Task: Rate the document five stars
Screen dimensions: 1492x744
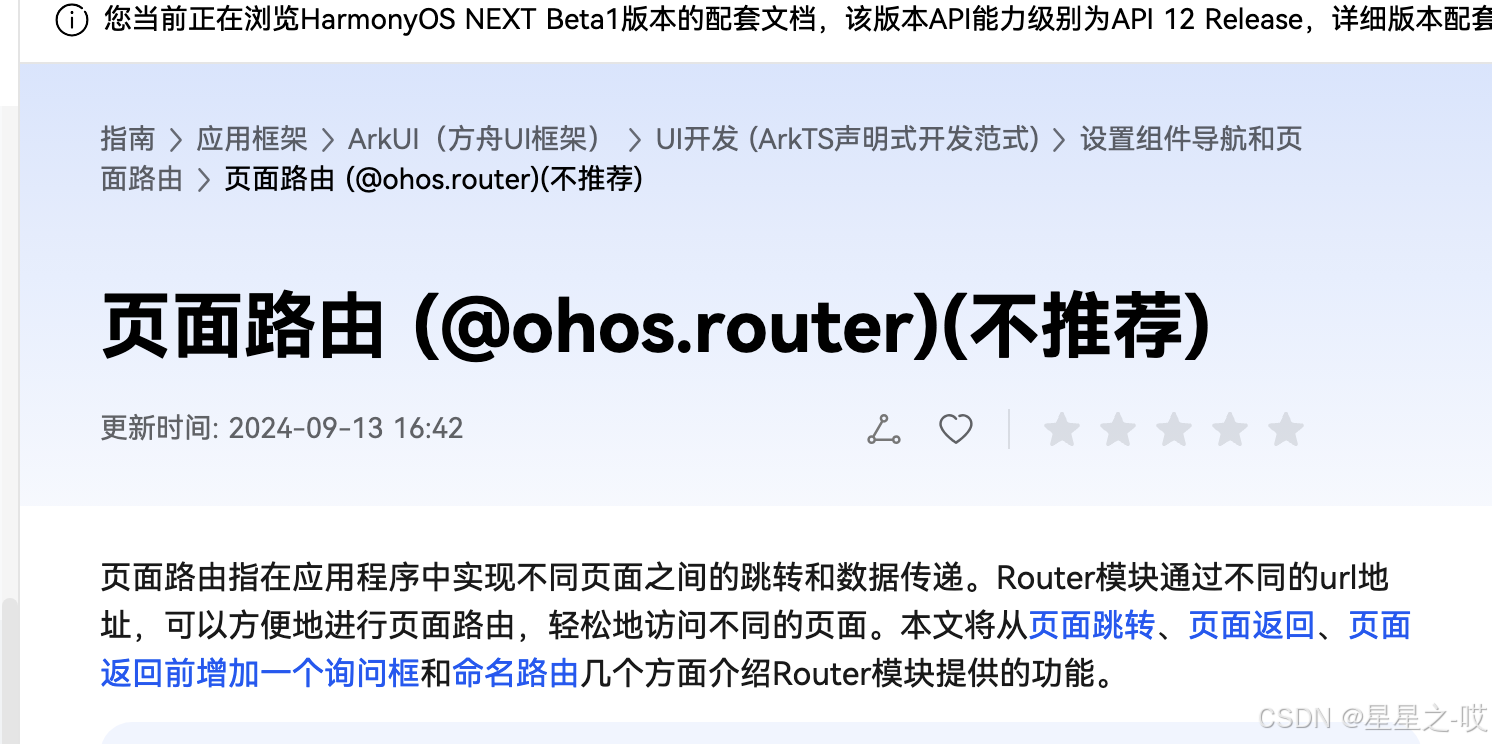Action: [1286, 430]
